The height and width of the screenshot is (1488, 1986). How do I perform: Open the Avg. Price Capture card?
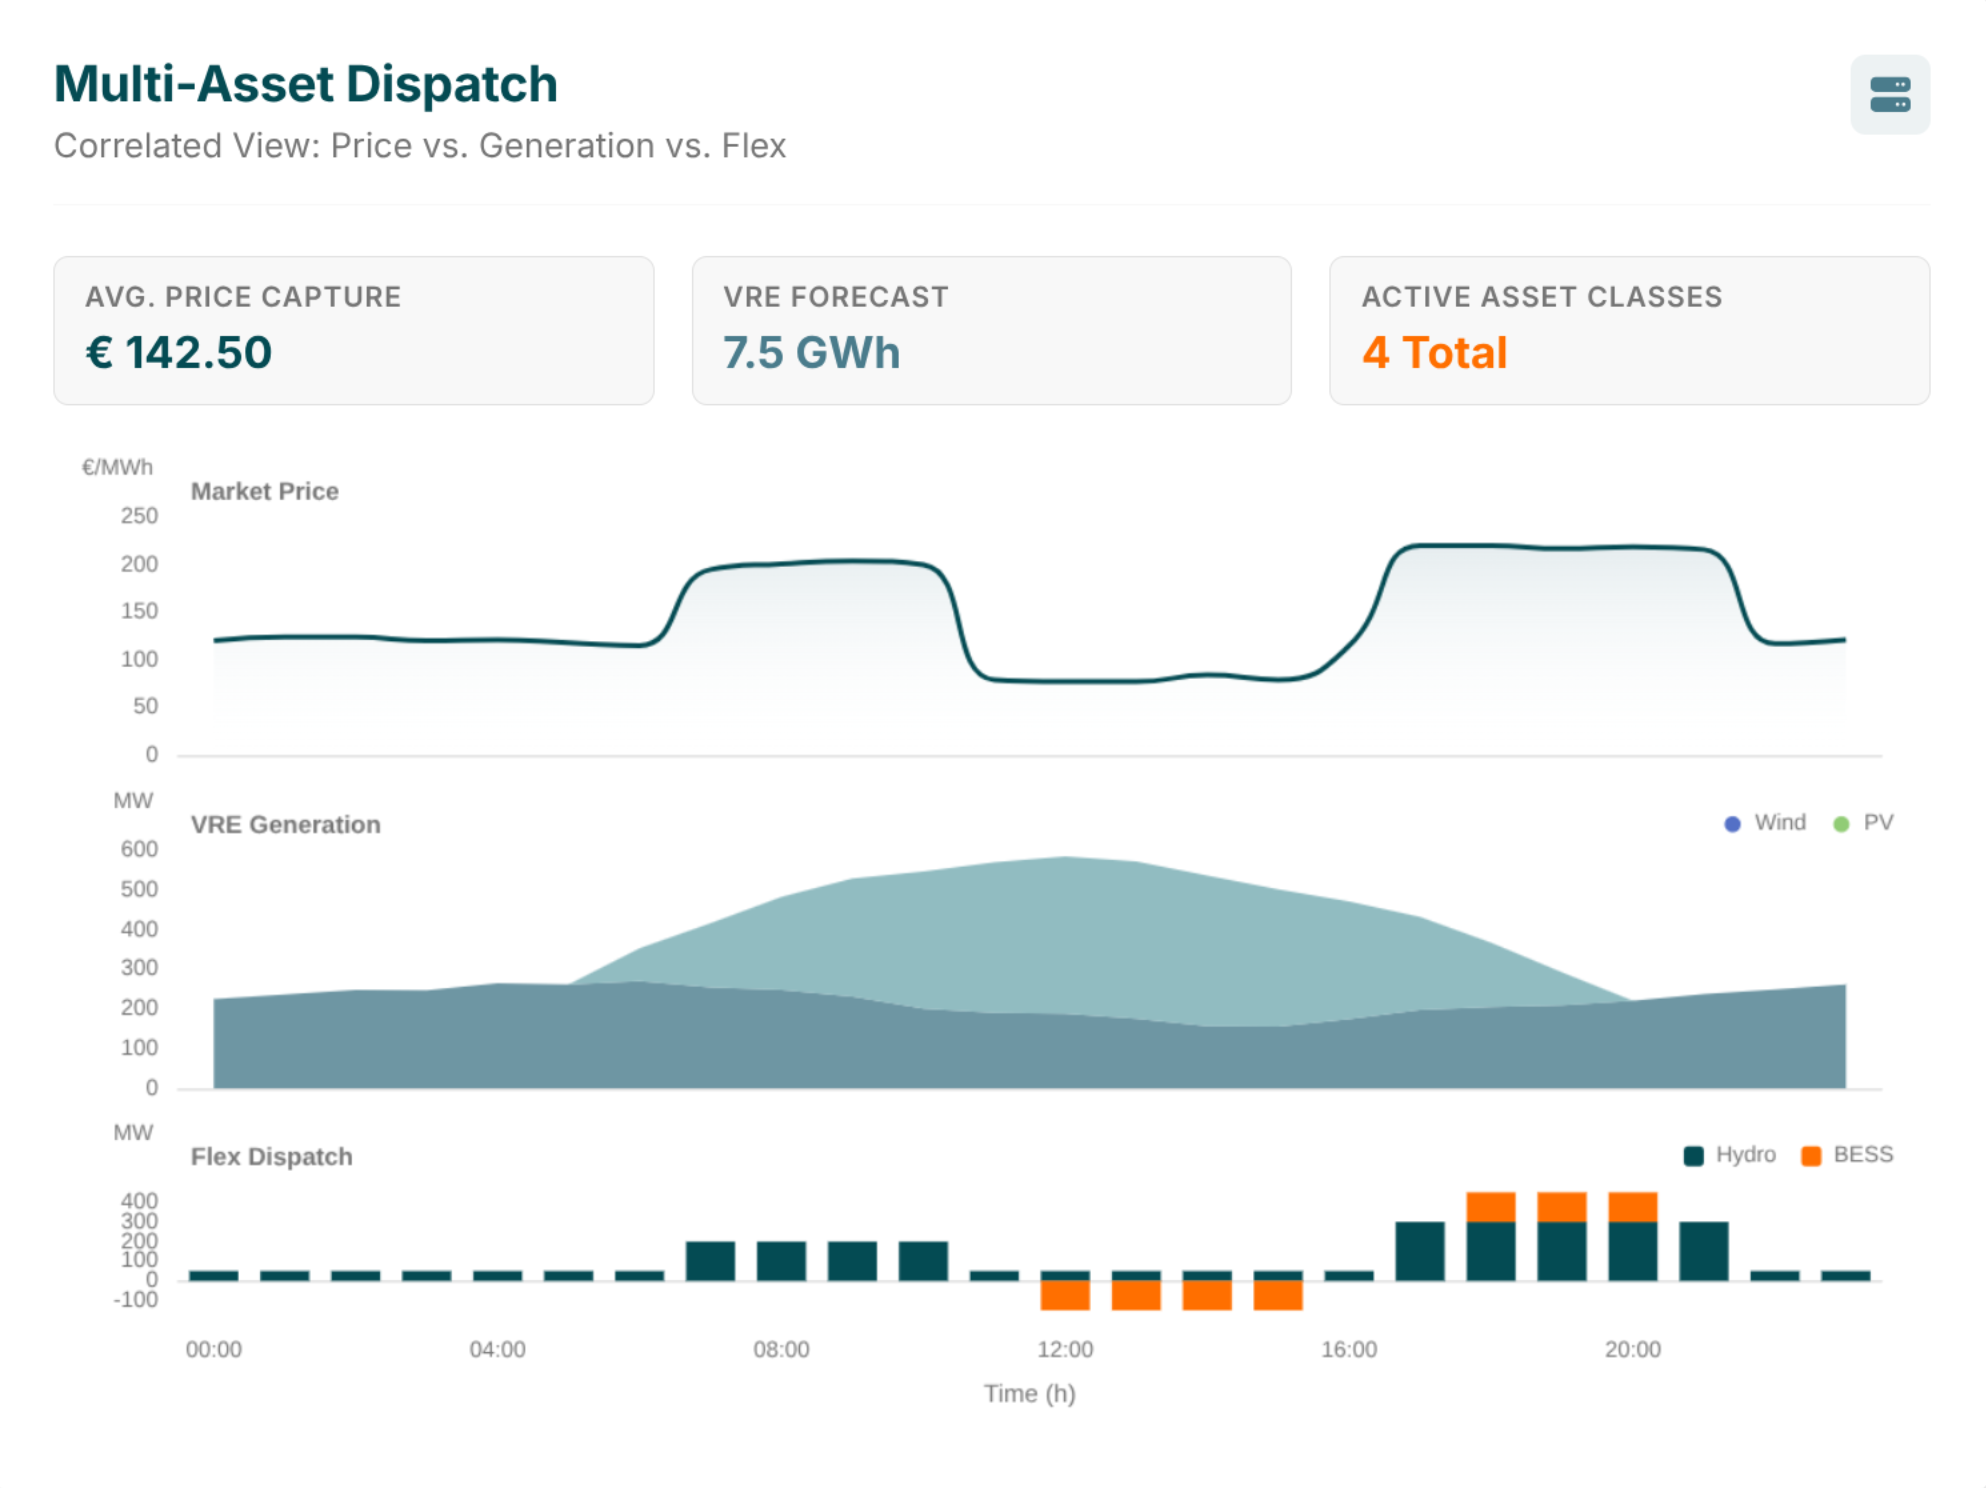tap(353, 330)
